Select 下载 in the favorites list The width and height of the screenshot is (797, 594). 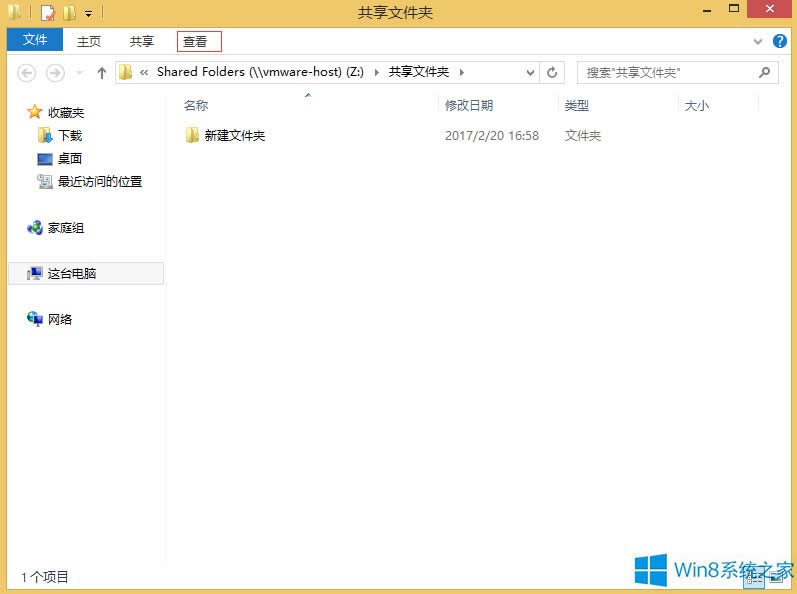(x=69, y=136)
